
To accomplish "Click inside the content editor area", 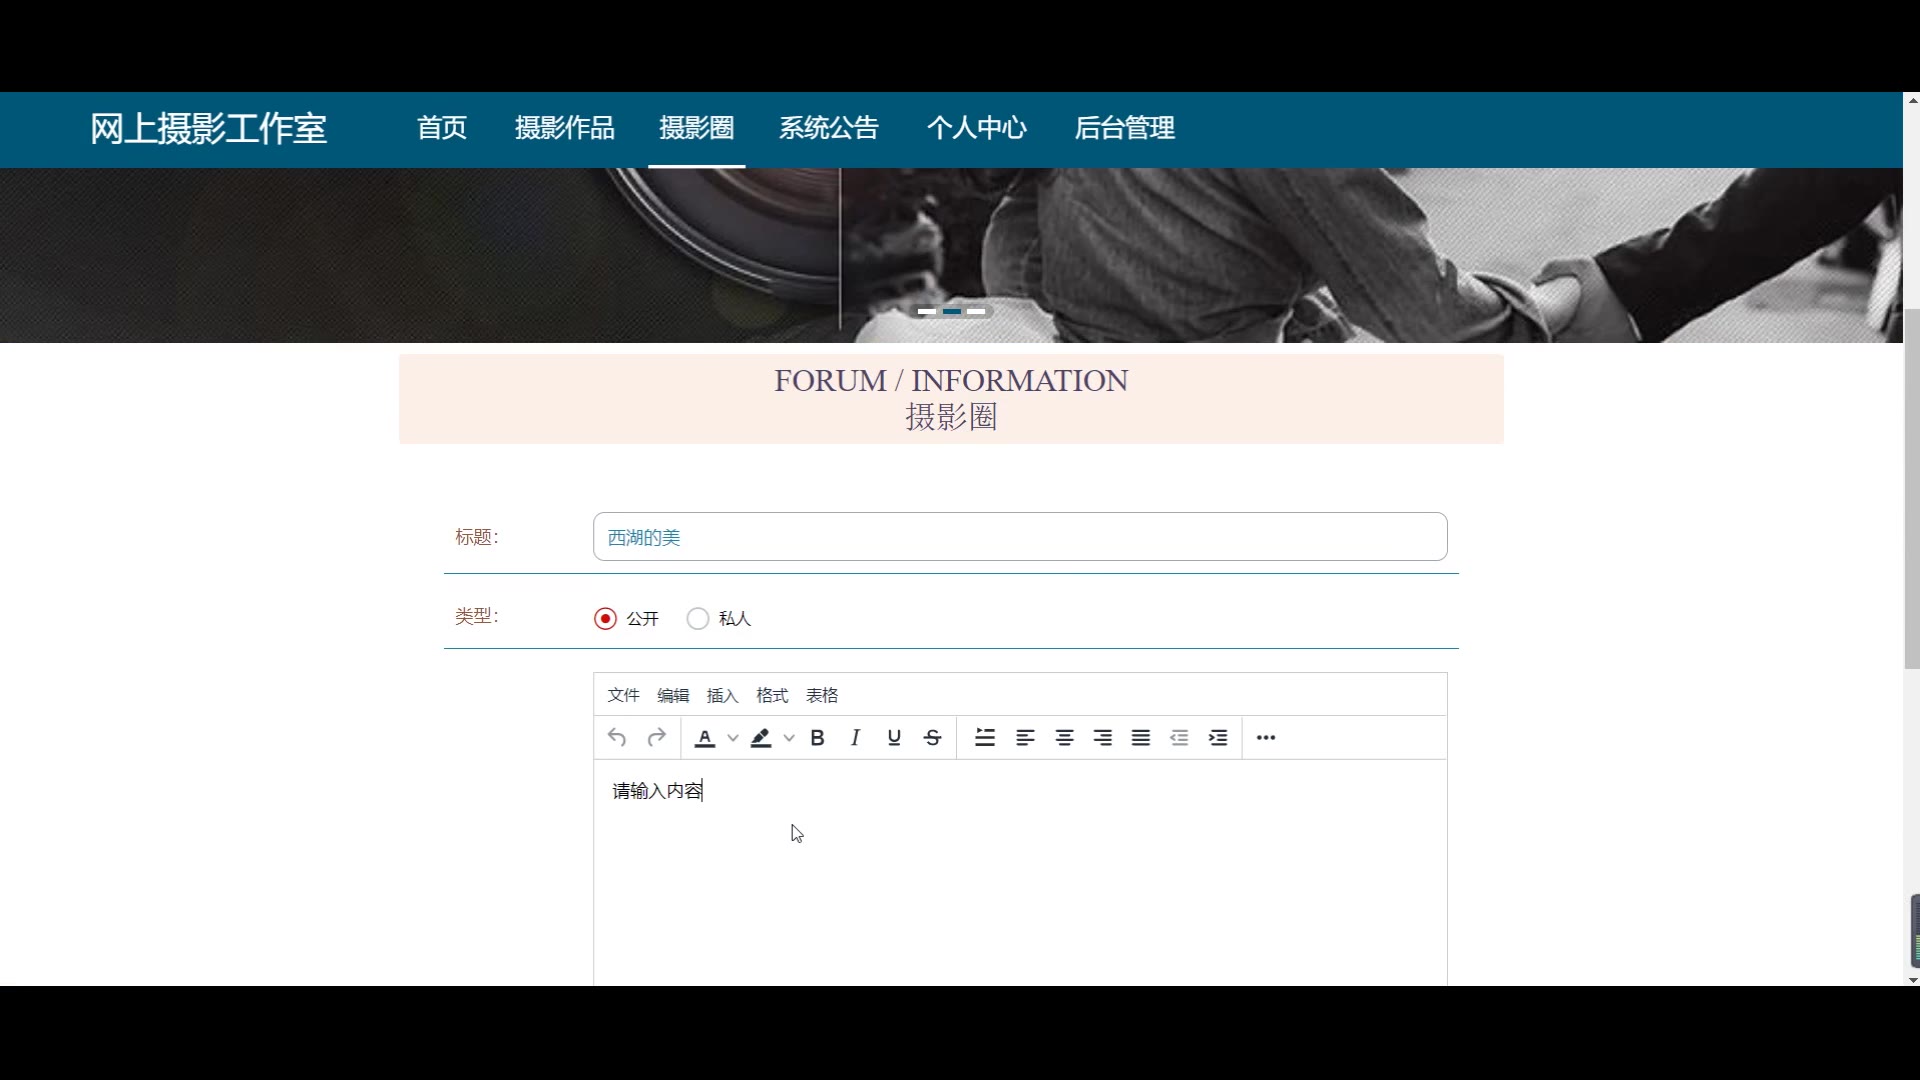I will click(1020, 872).
